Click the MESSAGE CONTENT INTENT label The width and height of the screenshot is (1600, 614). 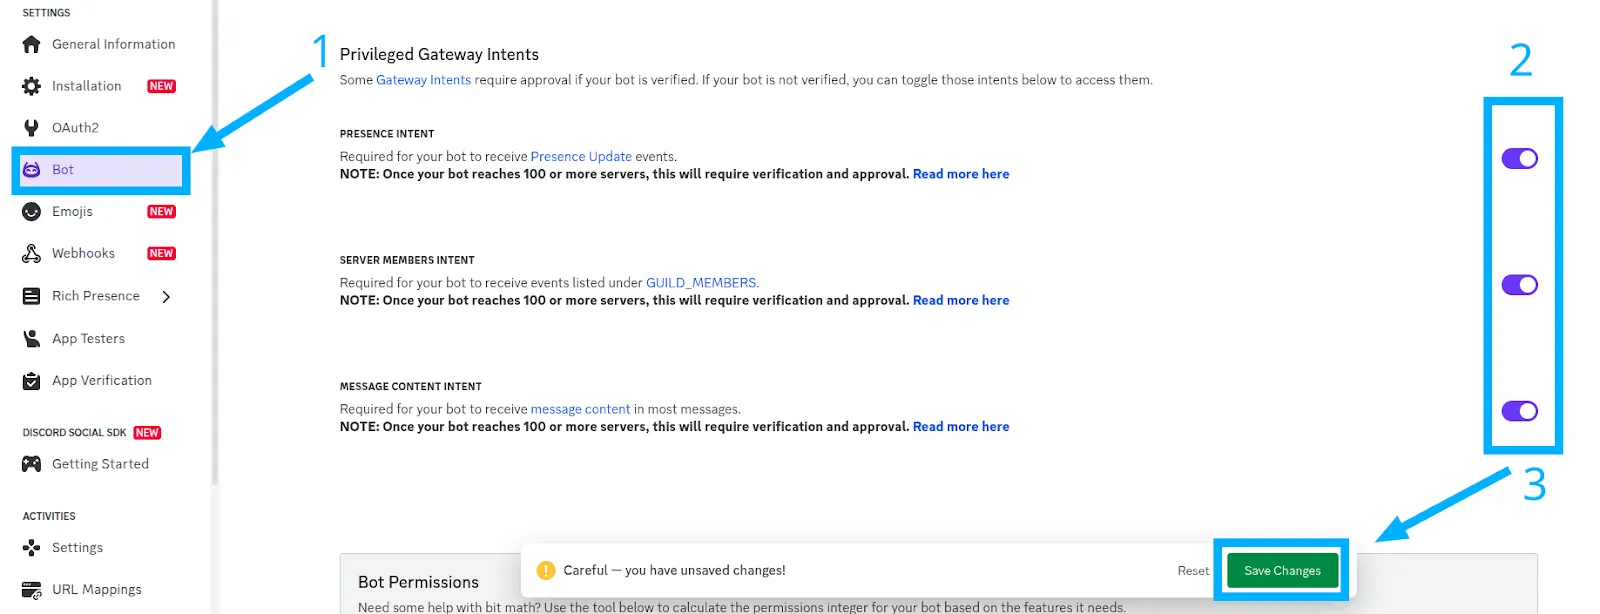[x=411, y=387]
